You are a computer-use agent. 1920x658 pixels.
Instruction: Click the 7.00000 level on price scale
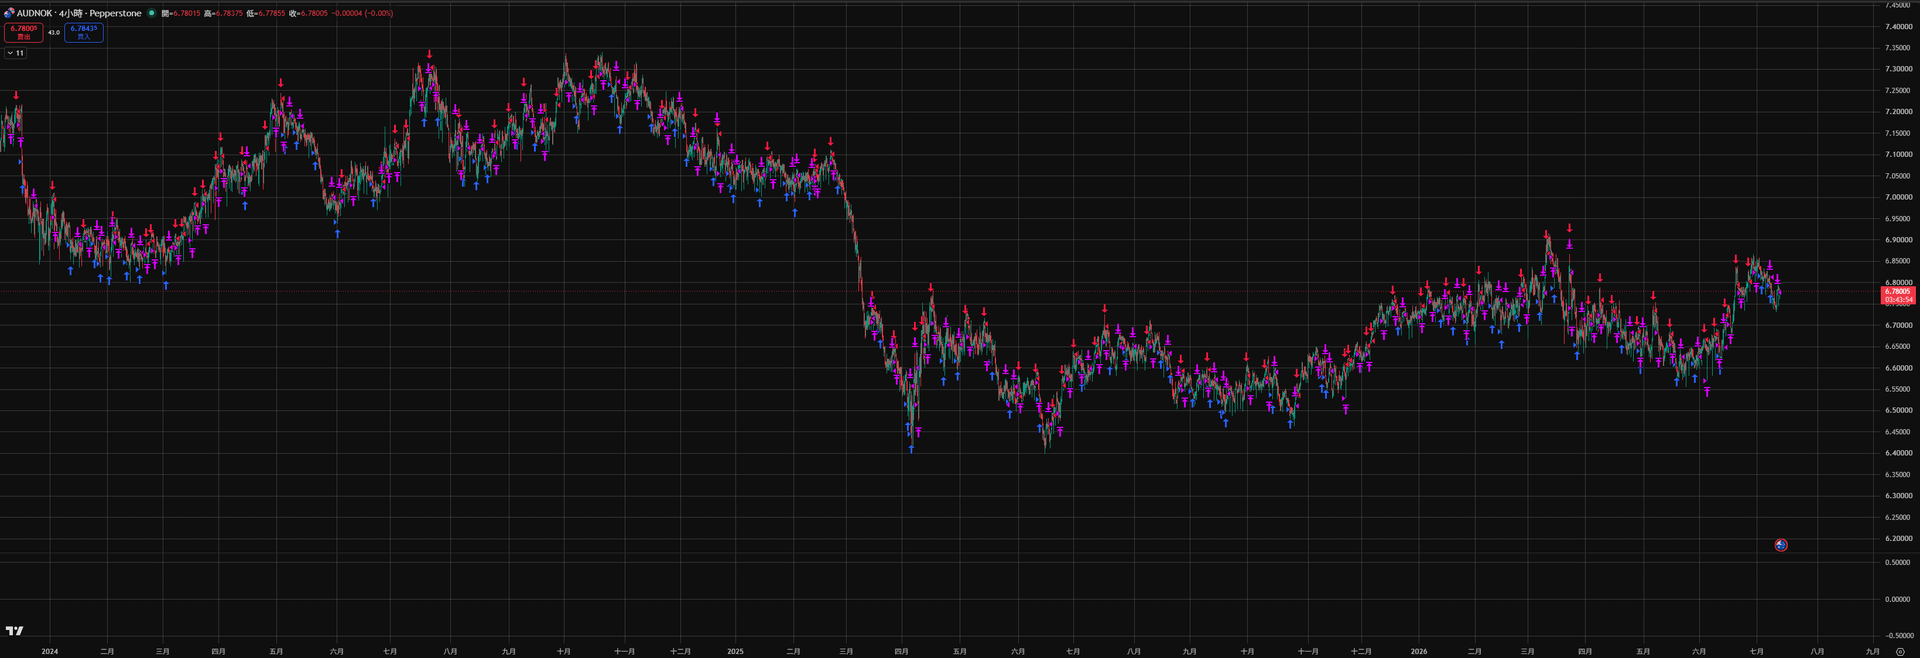[x=1898, y=197]
